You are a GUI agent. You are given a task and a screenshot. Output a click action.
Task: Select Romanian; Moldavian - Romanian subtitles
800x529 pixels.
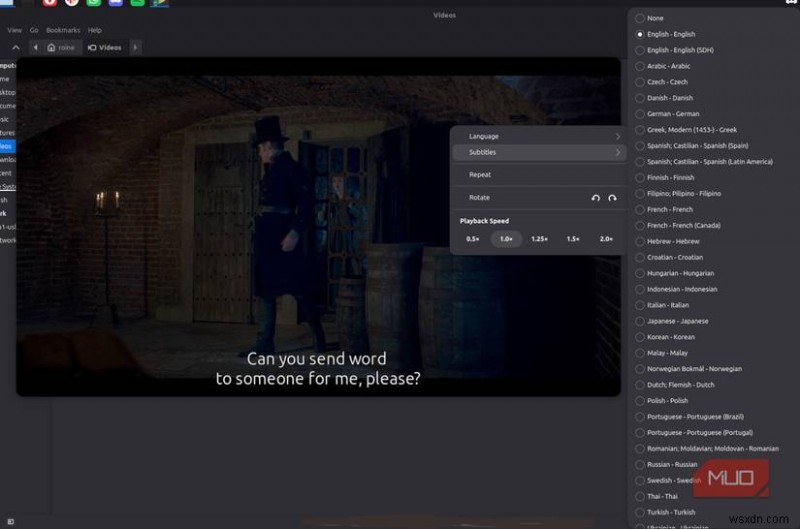click(x=707, y=448)
